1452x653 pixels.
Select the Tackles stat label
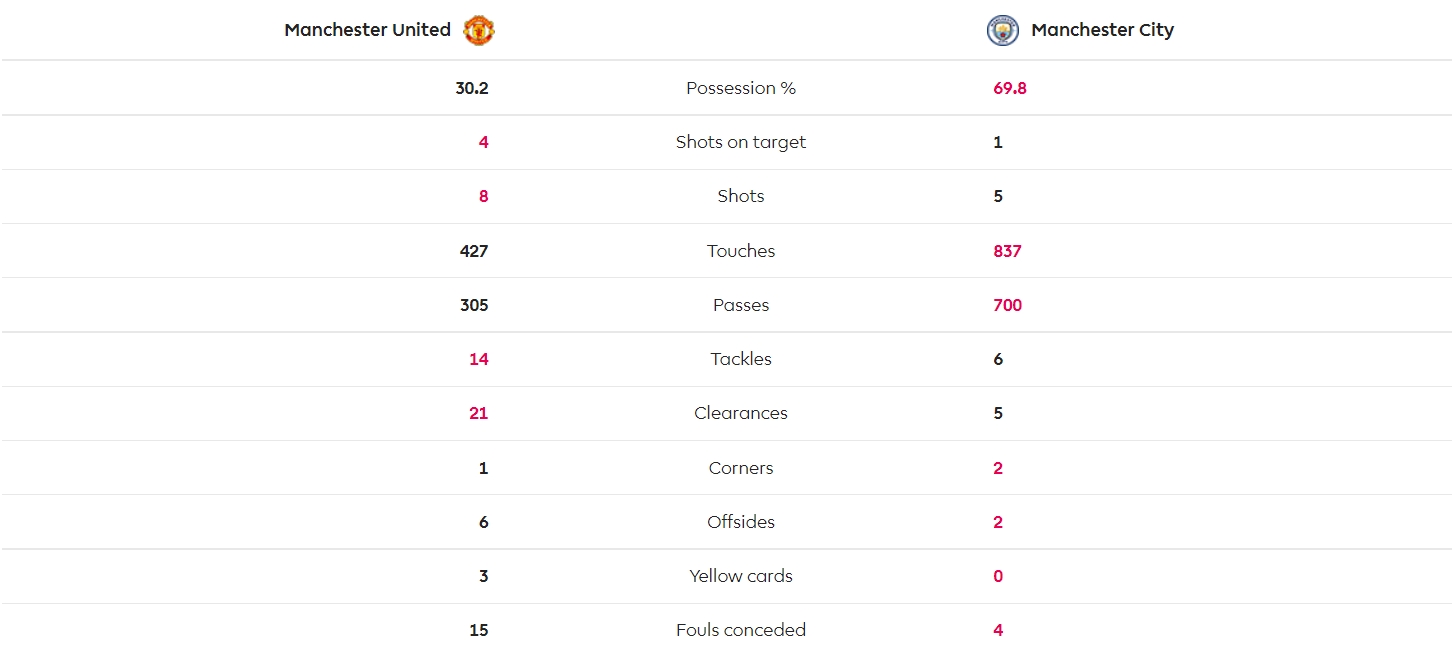(741, 359)
